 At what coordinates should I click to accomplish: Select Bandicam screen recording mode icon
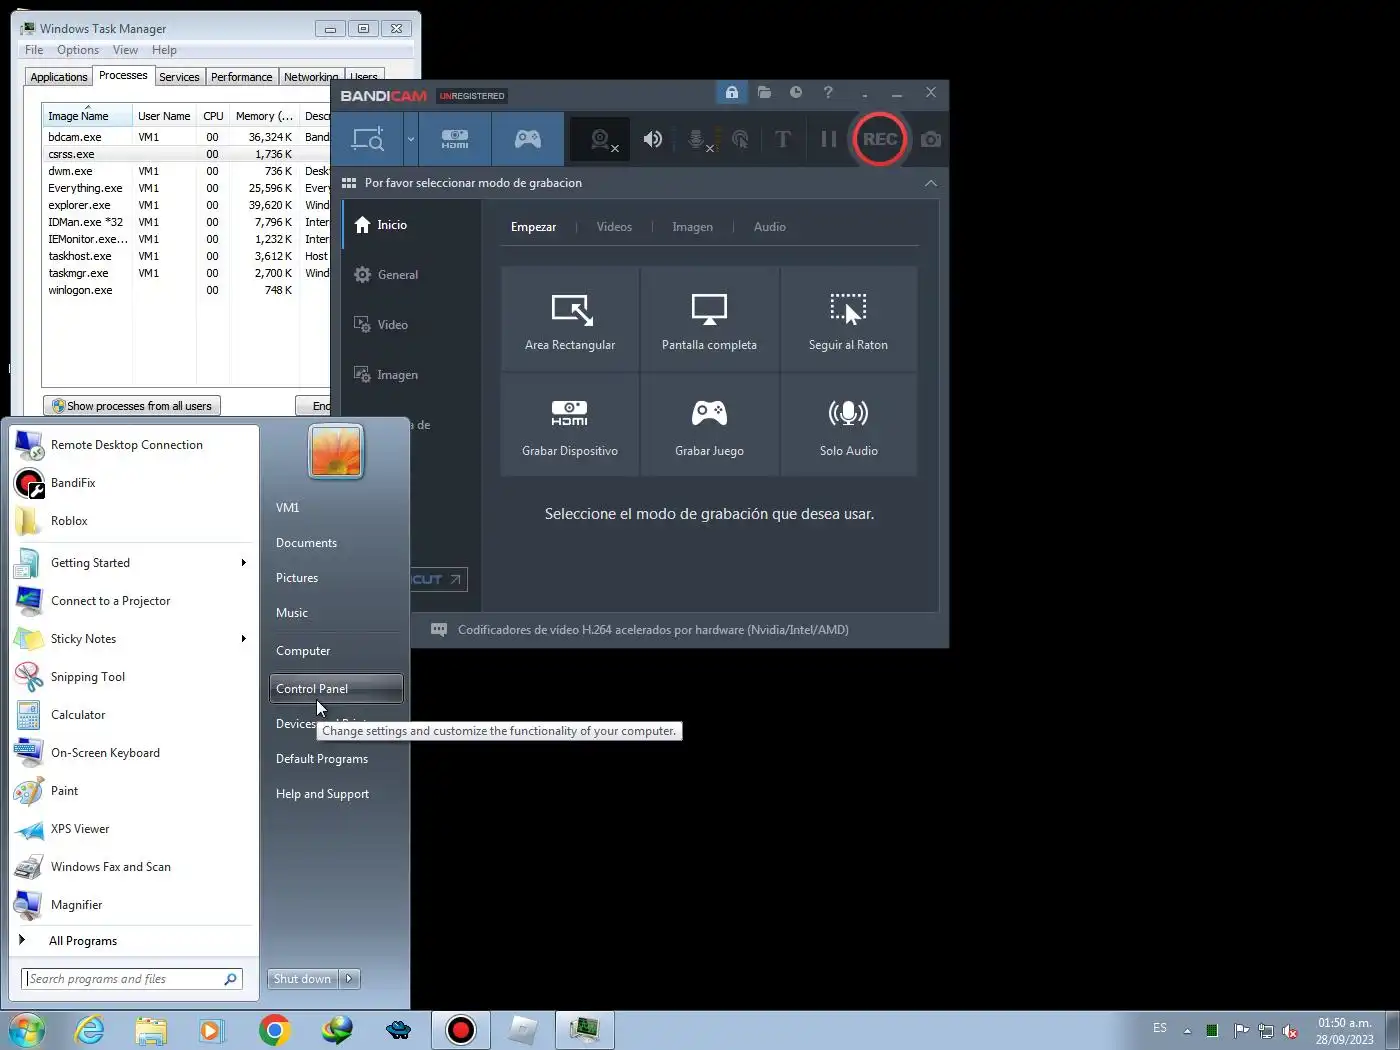[x=367, y=139]
